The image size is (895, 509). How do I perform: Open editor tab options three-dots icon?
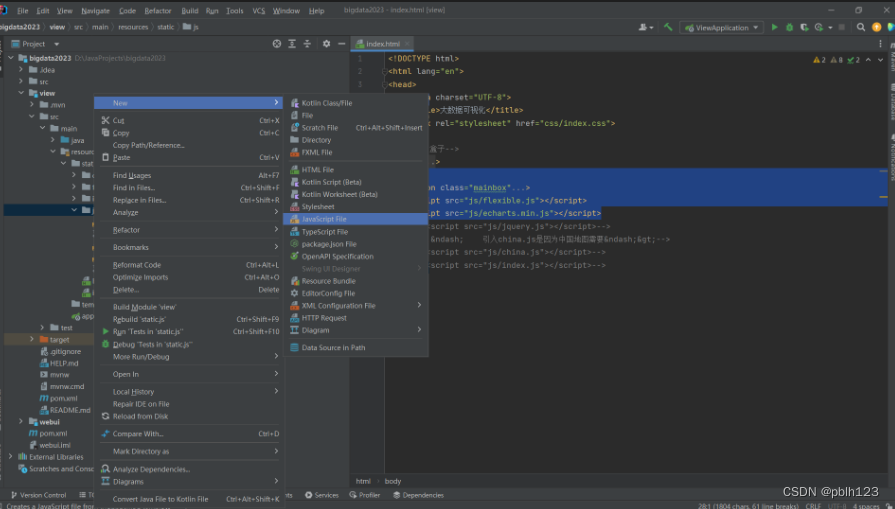pyautogui.click(x=880, y=44)
